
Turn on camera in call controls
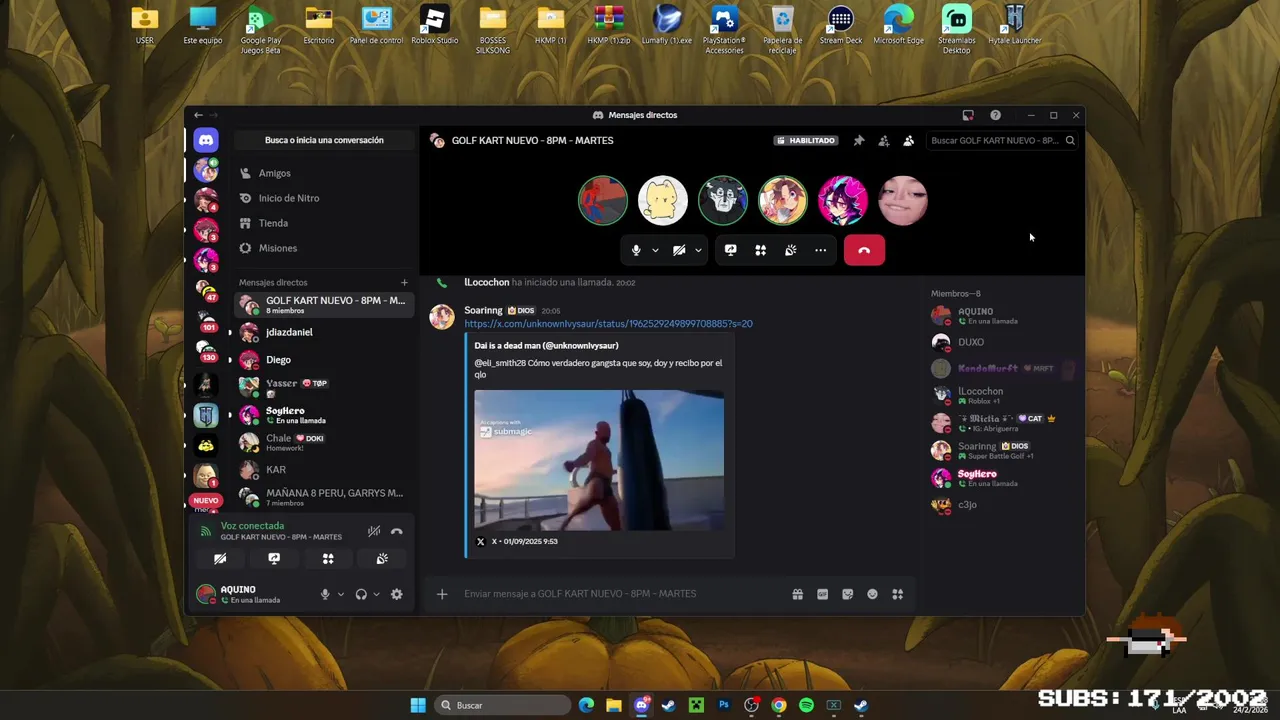(679, 250)
